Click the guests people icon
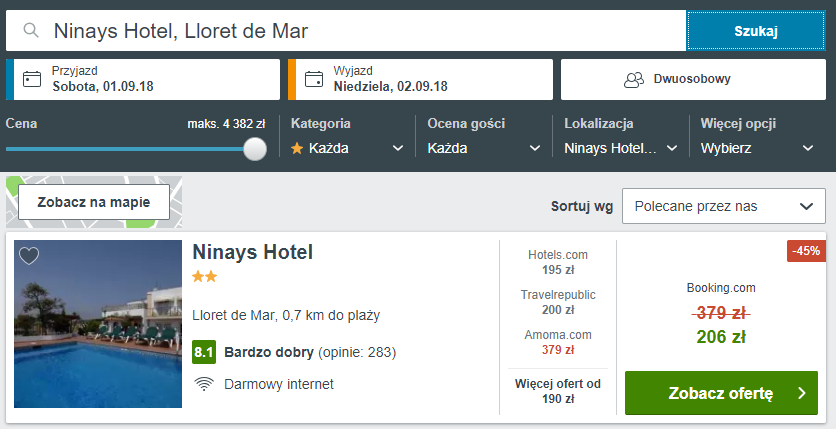Image resolution: width=836 pixels, height=429 pixels. [x=632, y=79]
